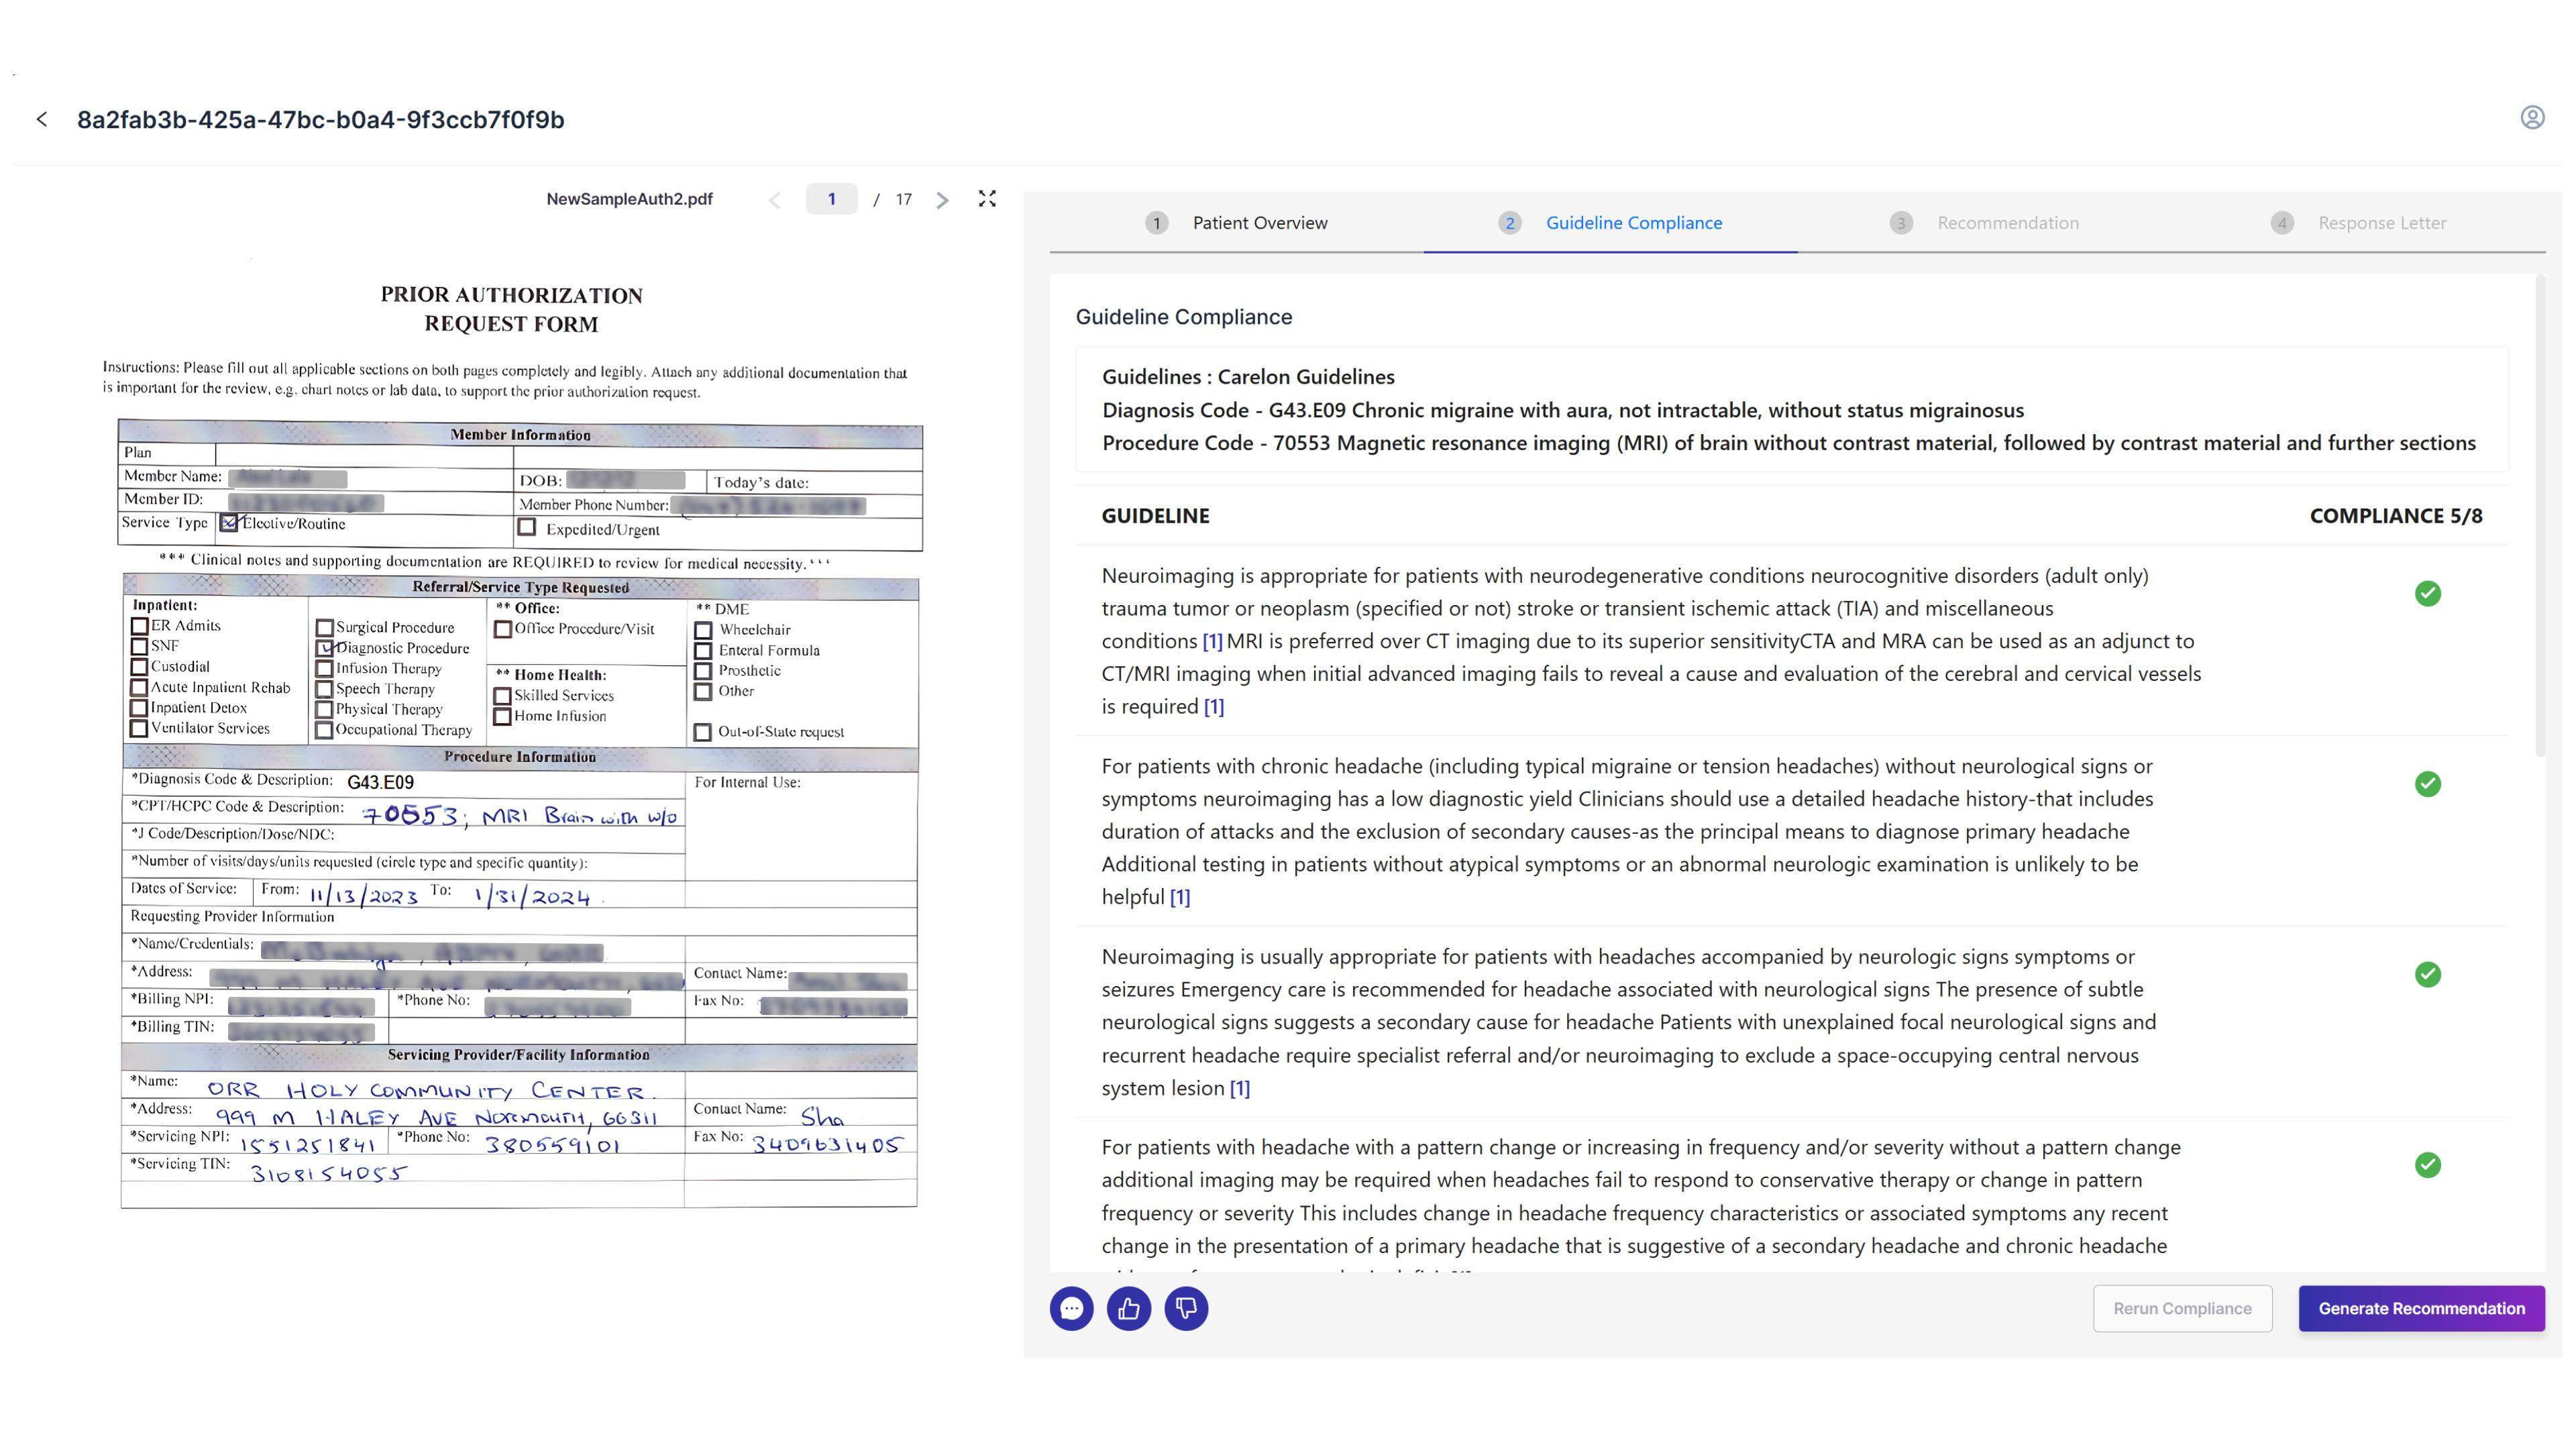Open citation [1] in second guideline

pos(1180,897)
